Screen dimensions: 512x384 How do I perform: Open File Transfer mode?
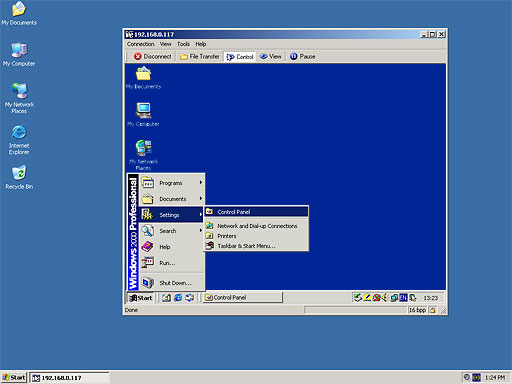pos(200,56)
